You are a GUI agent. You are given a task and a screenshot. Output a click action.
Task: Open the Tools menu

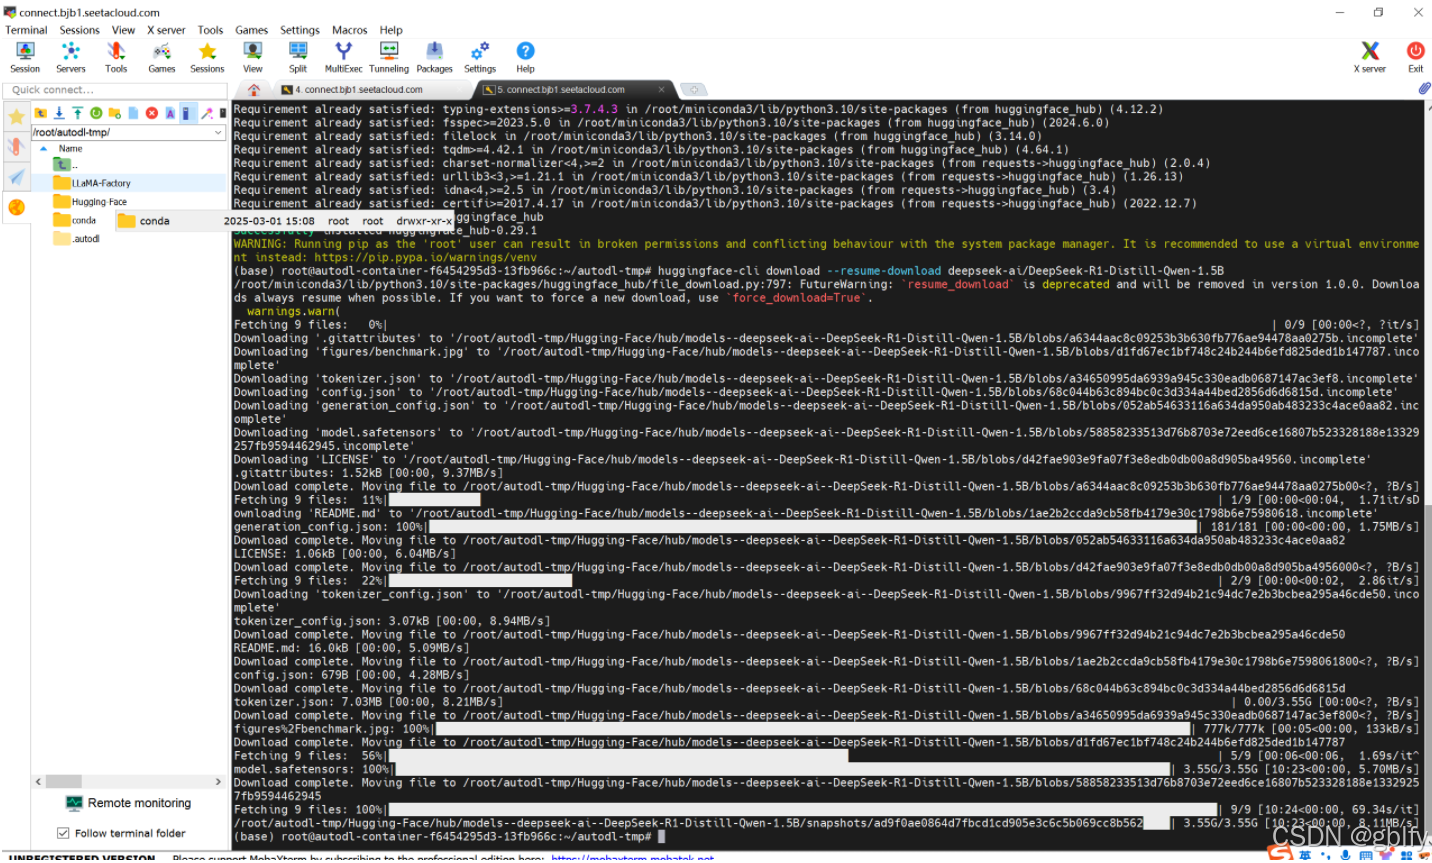[210, 30]
